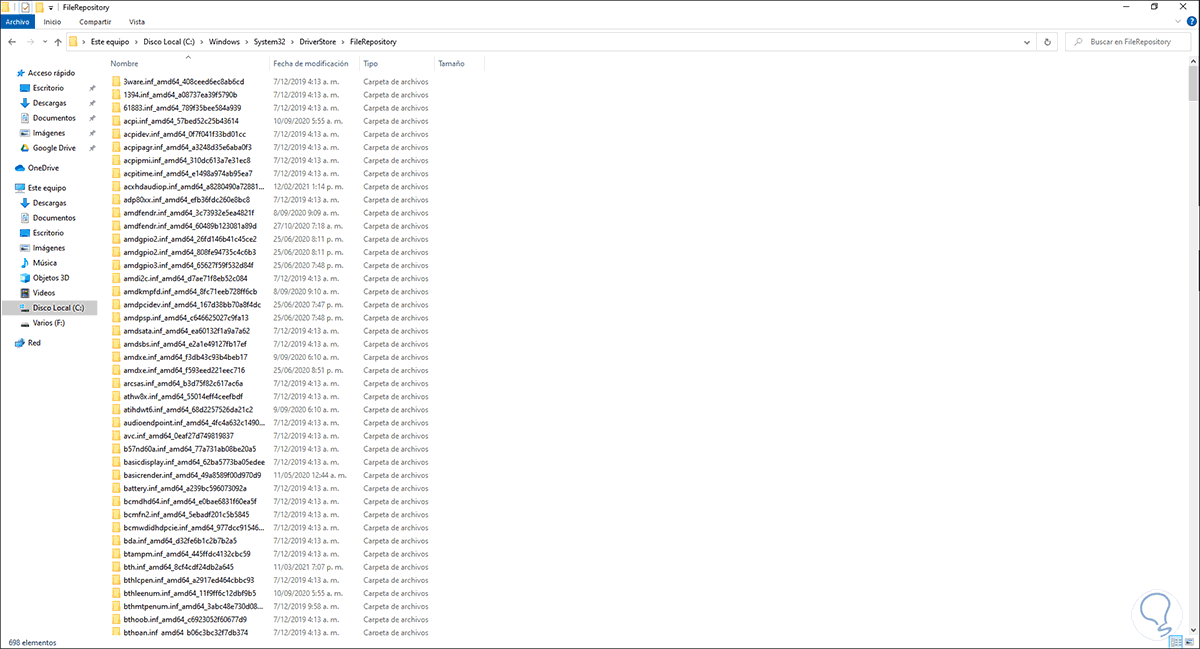Open the Vista ribbon tab
The image size is (1200, 649).
click(x=136, y=21)
